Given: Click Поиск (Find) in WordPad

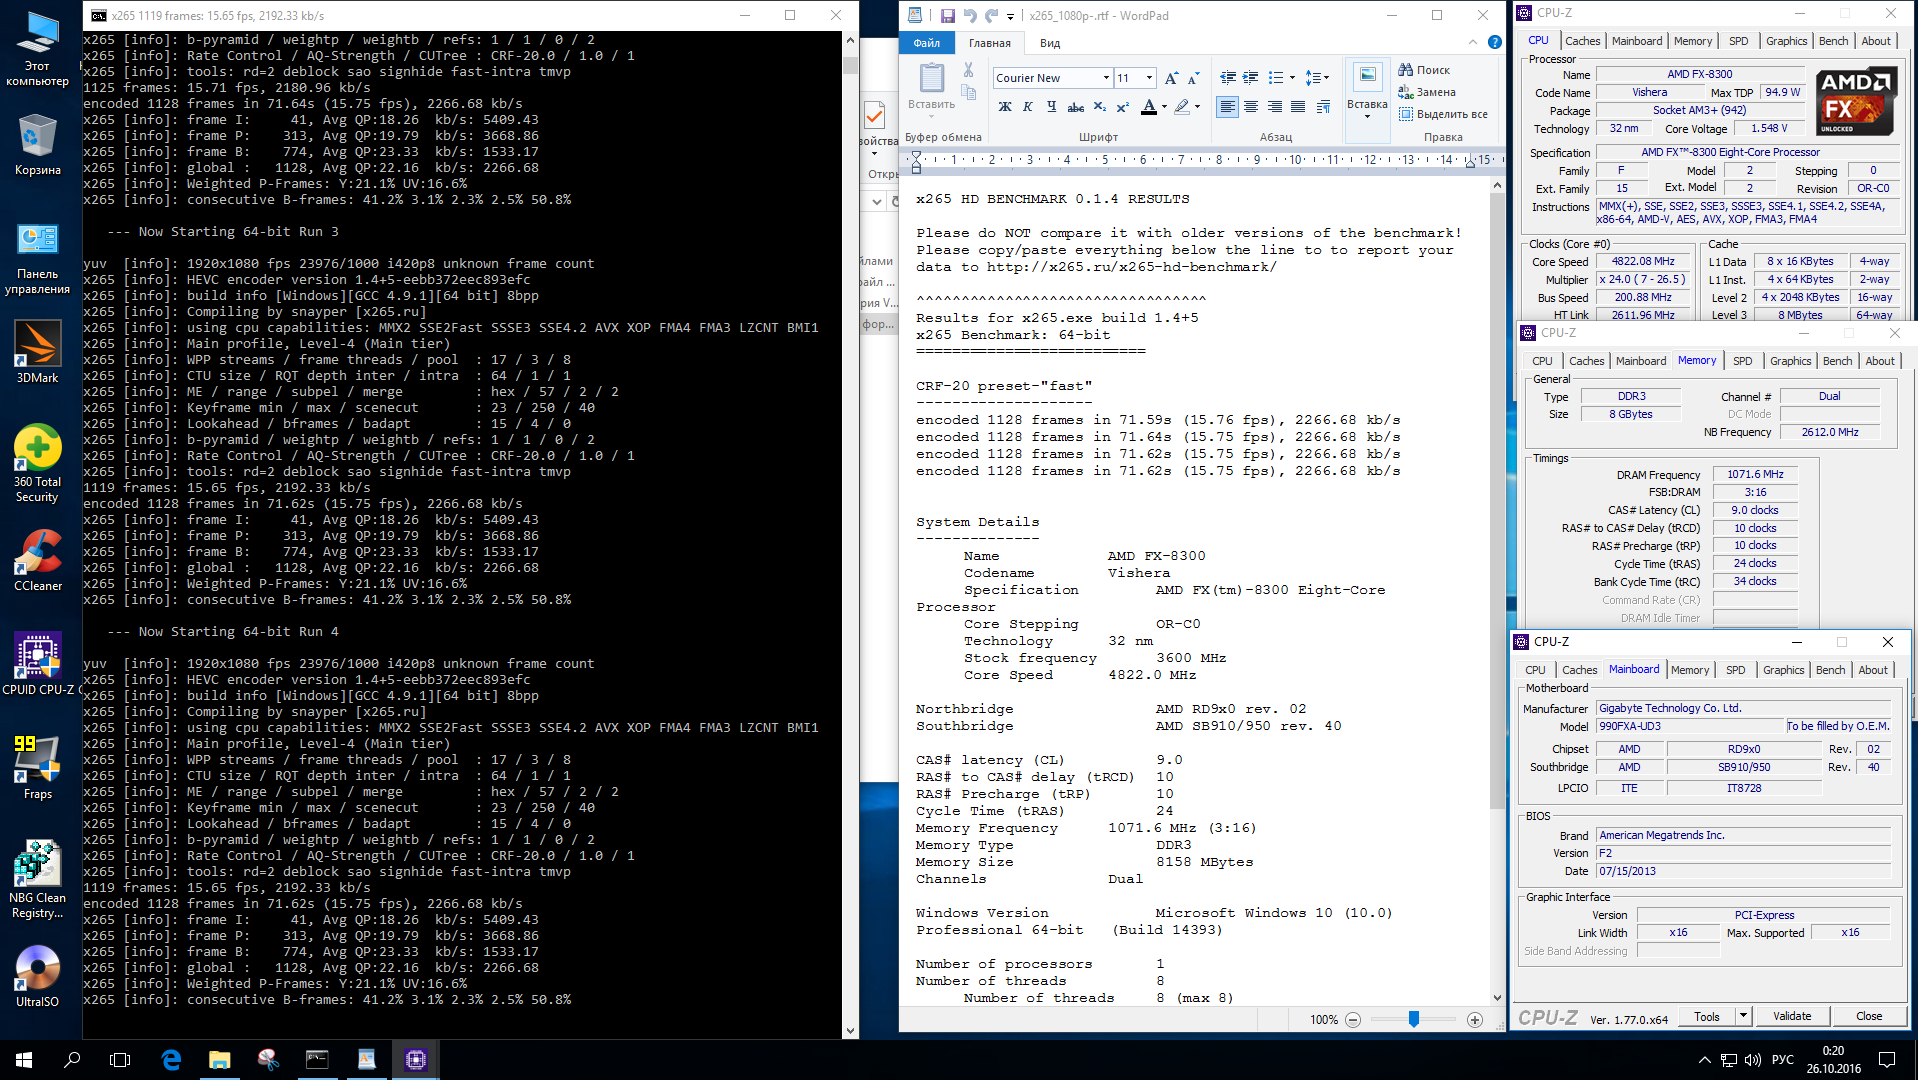Looking at the screenshot, I should pyautogui.click(x=1424, y=70).
